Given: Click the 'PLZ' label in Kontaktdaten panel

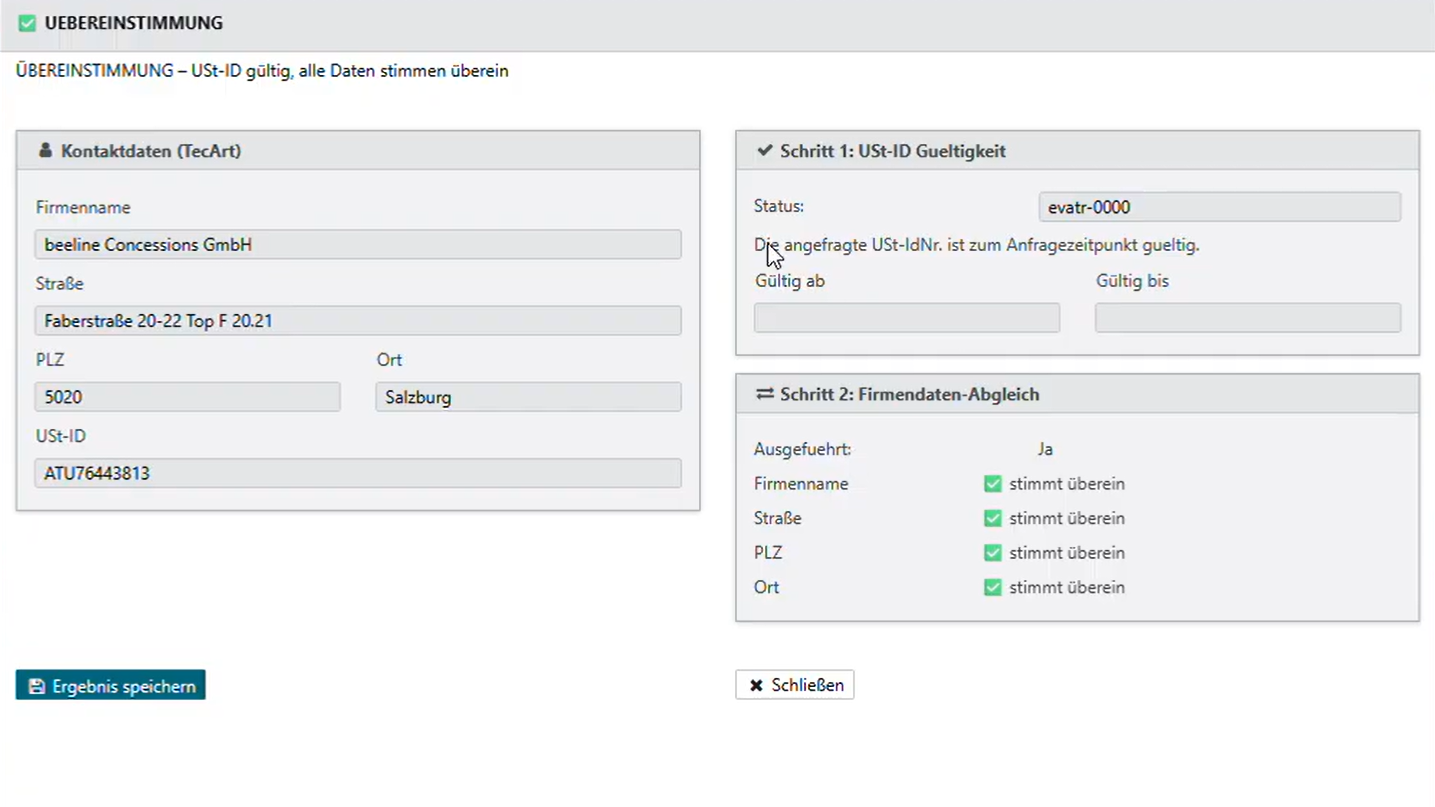Looking at the screenshot, I should pos(50,359).
